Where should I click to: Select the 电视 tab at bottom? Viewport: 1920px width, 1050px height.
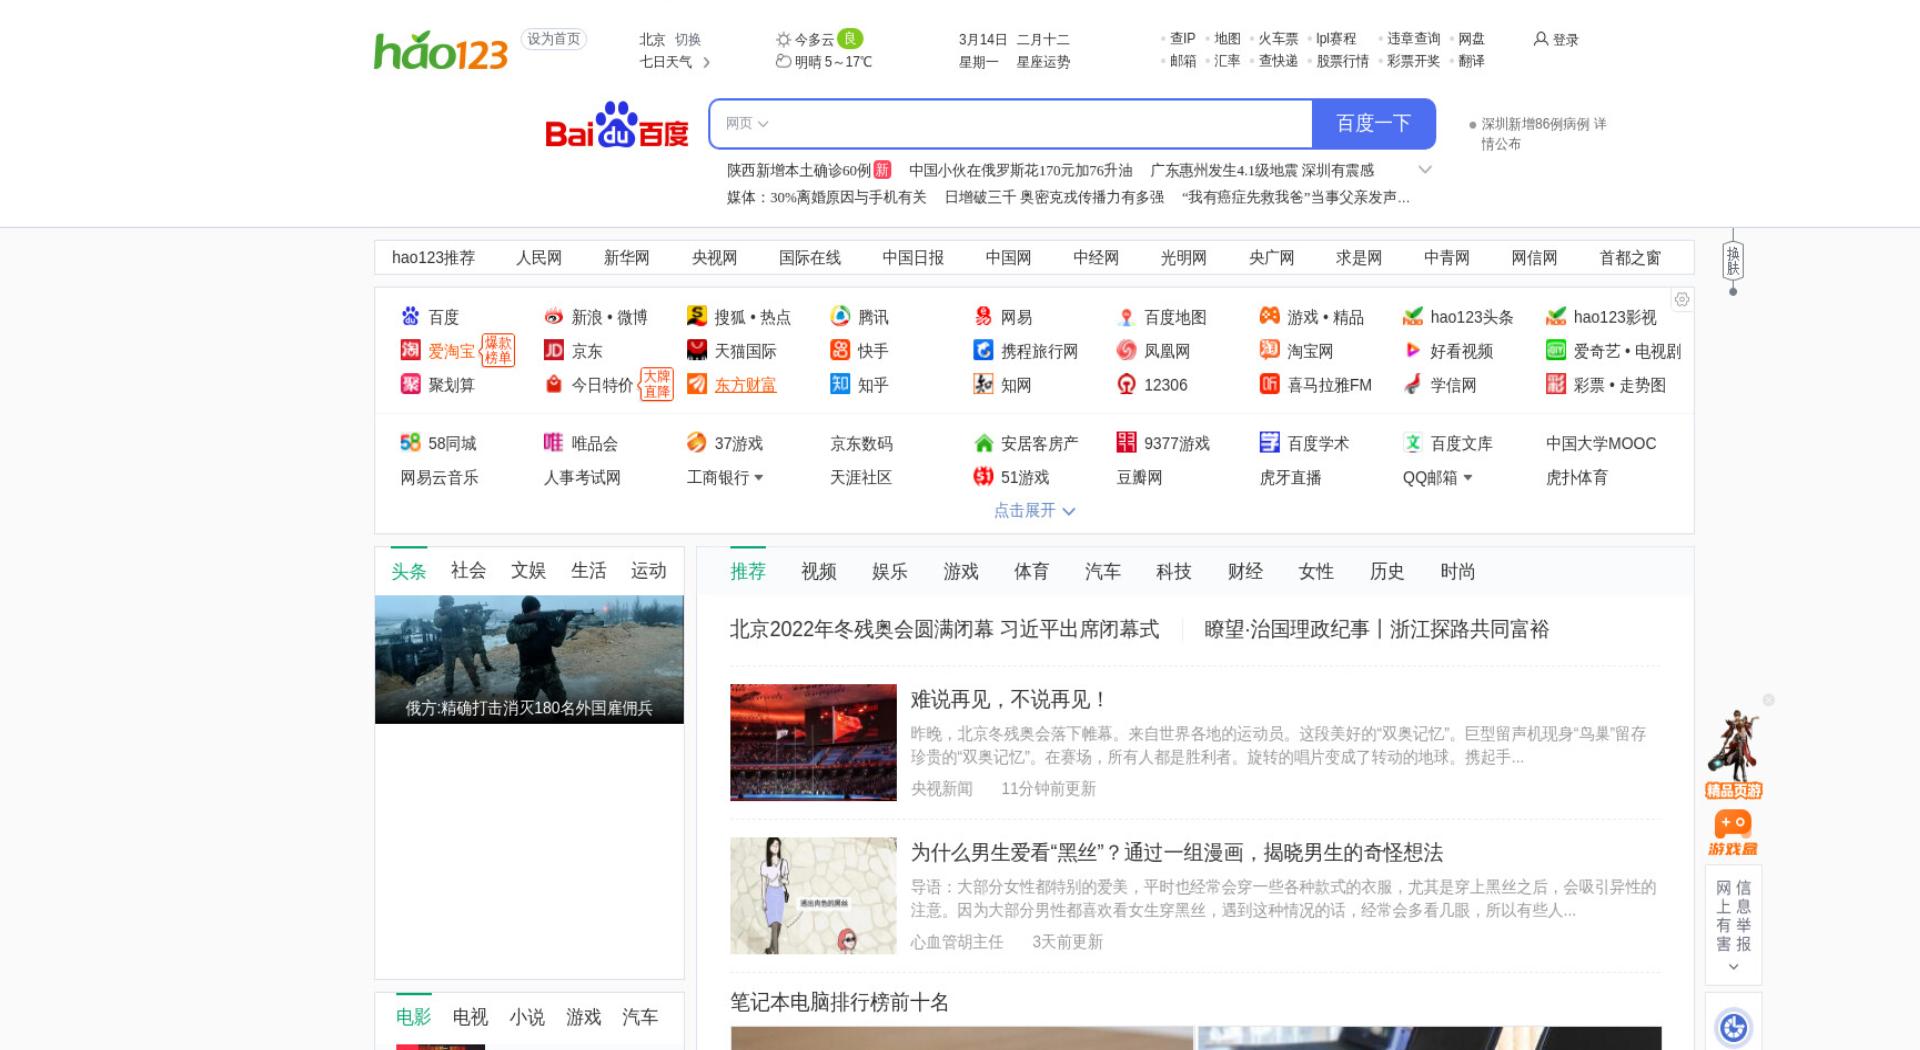tap(469, 1017)
